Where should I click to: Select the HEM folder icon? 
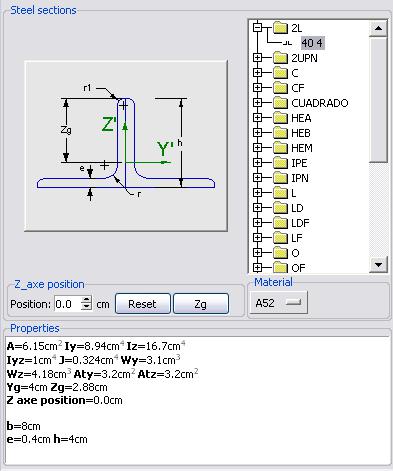click(280, 148)
